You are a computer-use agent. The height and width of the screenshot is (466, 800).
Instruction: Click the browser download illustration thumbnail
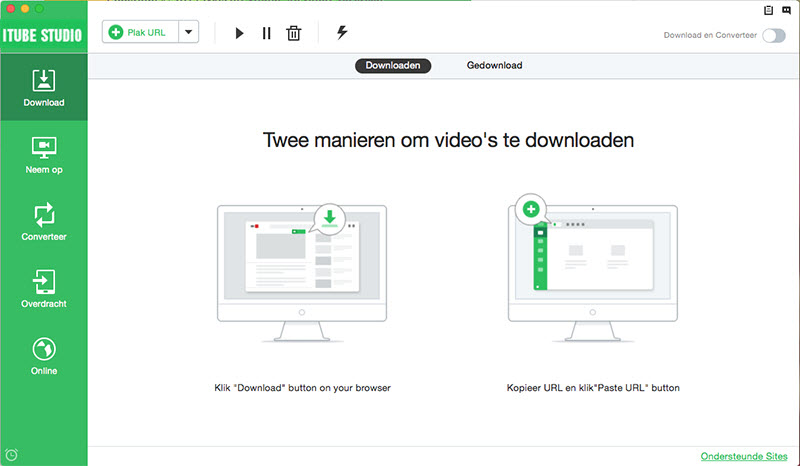pyautogui.click(x=302, y=272)
